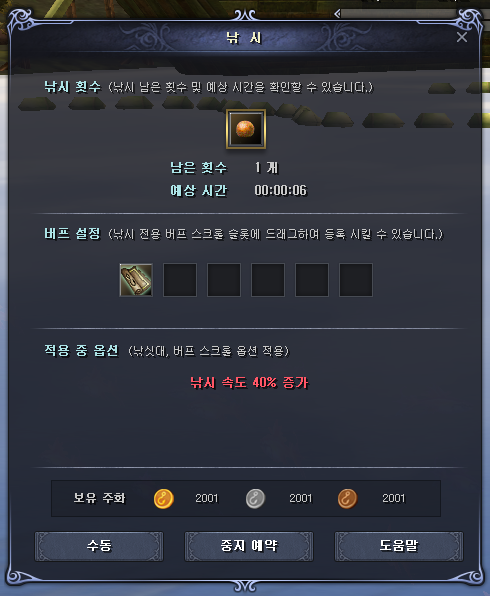The image size is (490, 596).
Task: Click the fourth empty buff slot
Action: point(268,280)
